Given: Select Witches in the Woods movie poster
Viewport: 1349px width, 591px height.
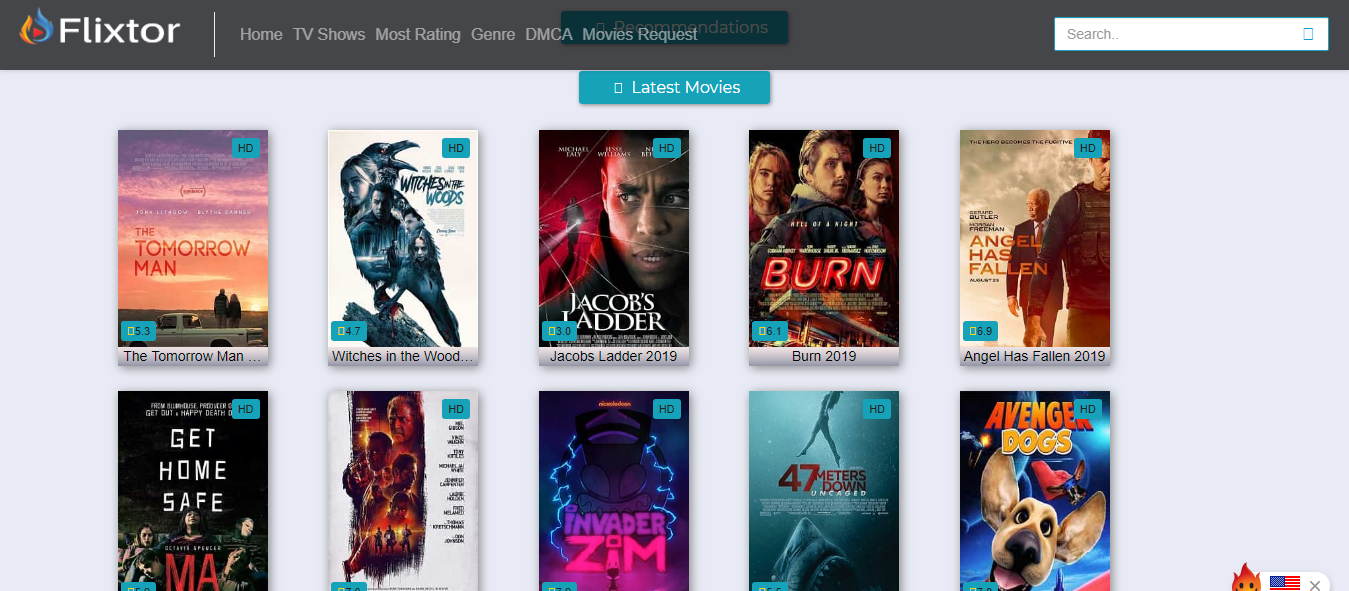Looking at the screenshot, I should 403,238.
